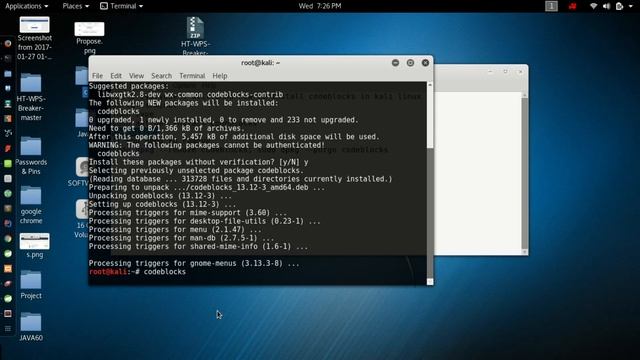The width and height of the screenshot is (640, 360).
Task: Click 'Need to get 0 B/1,366 kB' line
Action: tap(167, 128)
